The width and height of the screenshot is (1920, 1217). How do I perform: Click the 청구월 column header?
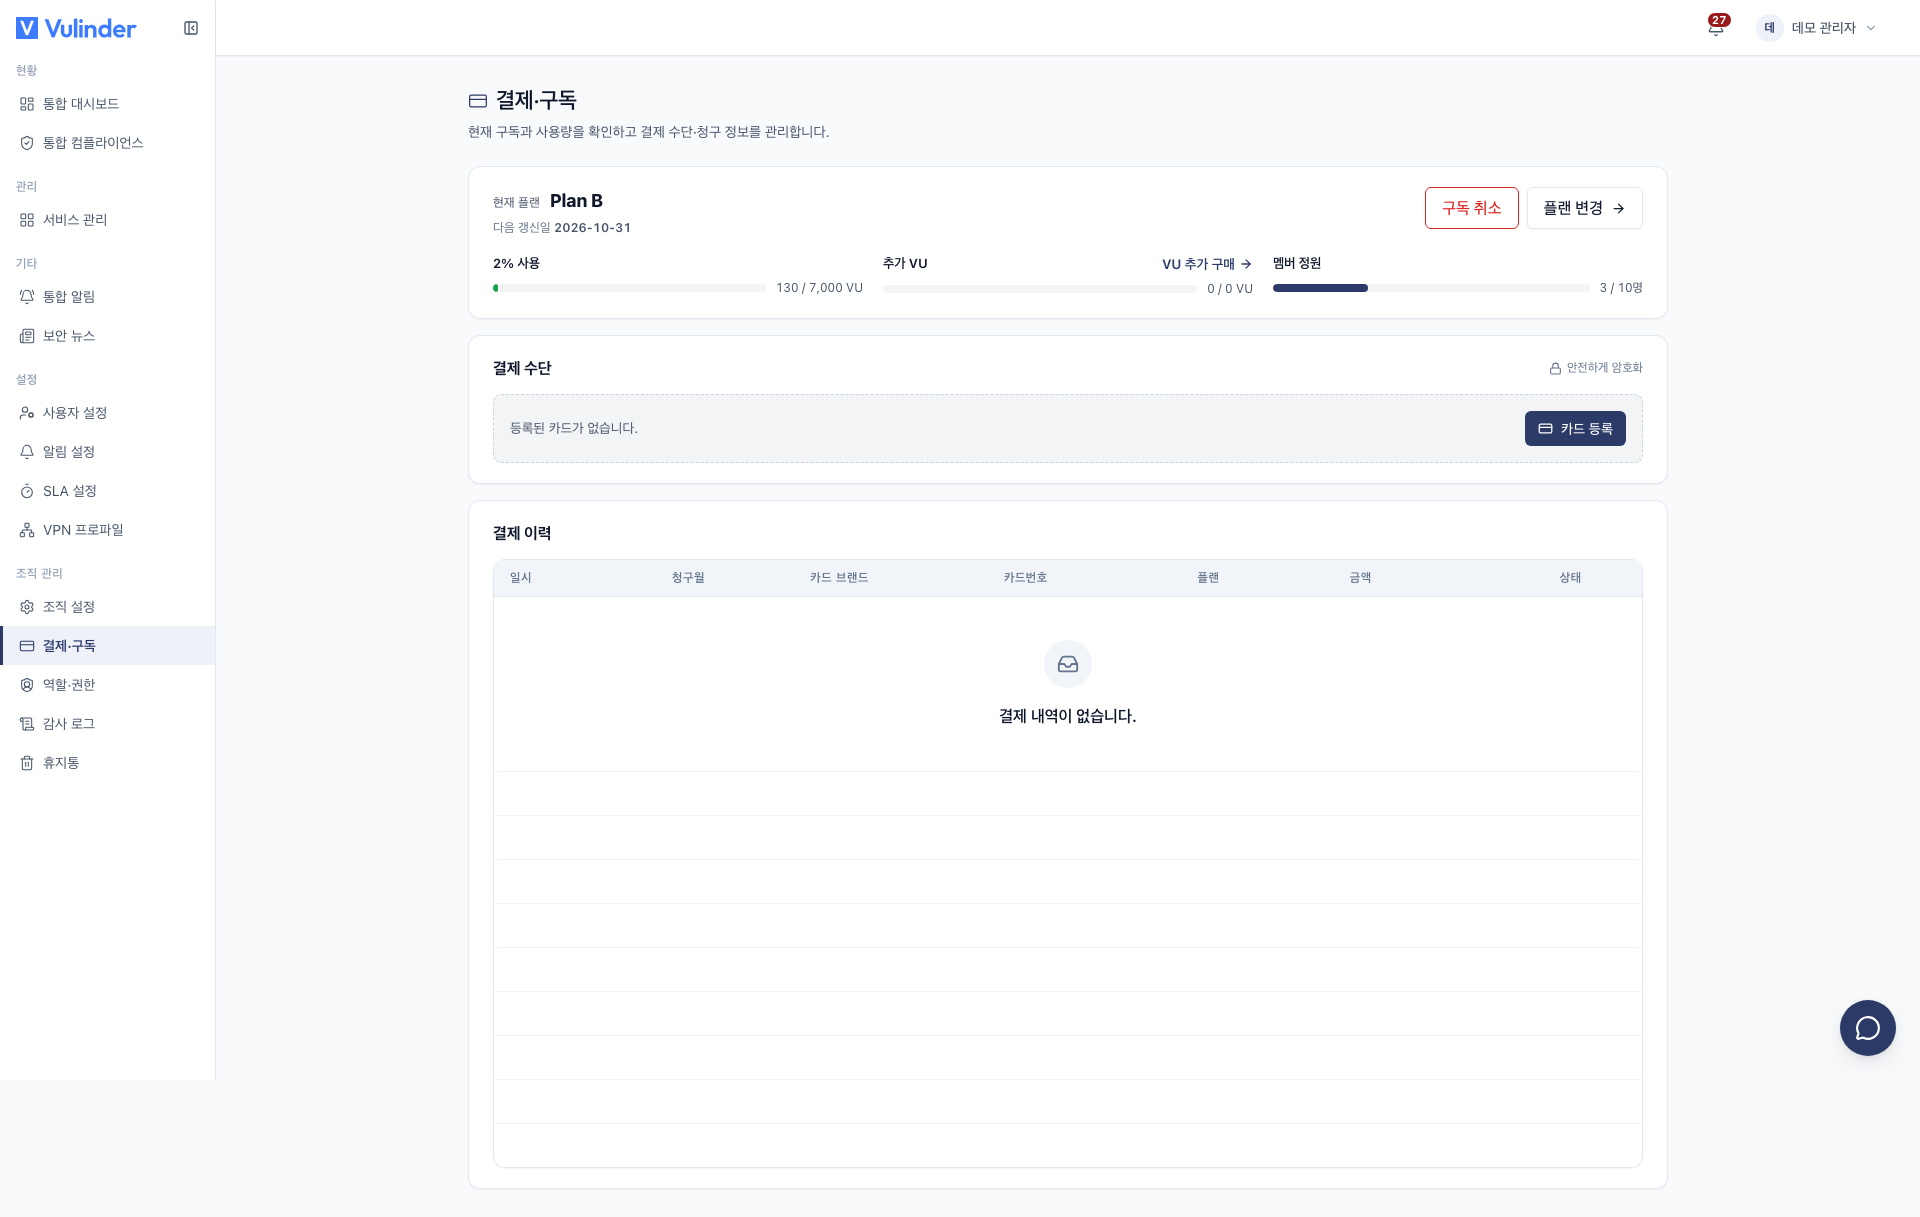pos(688,578)
